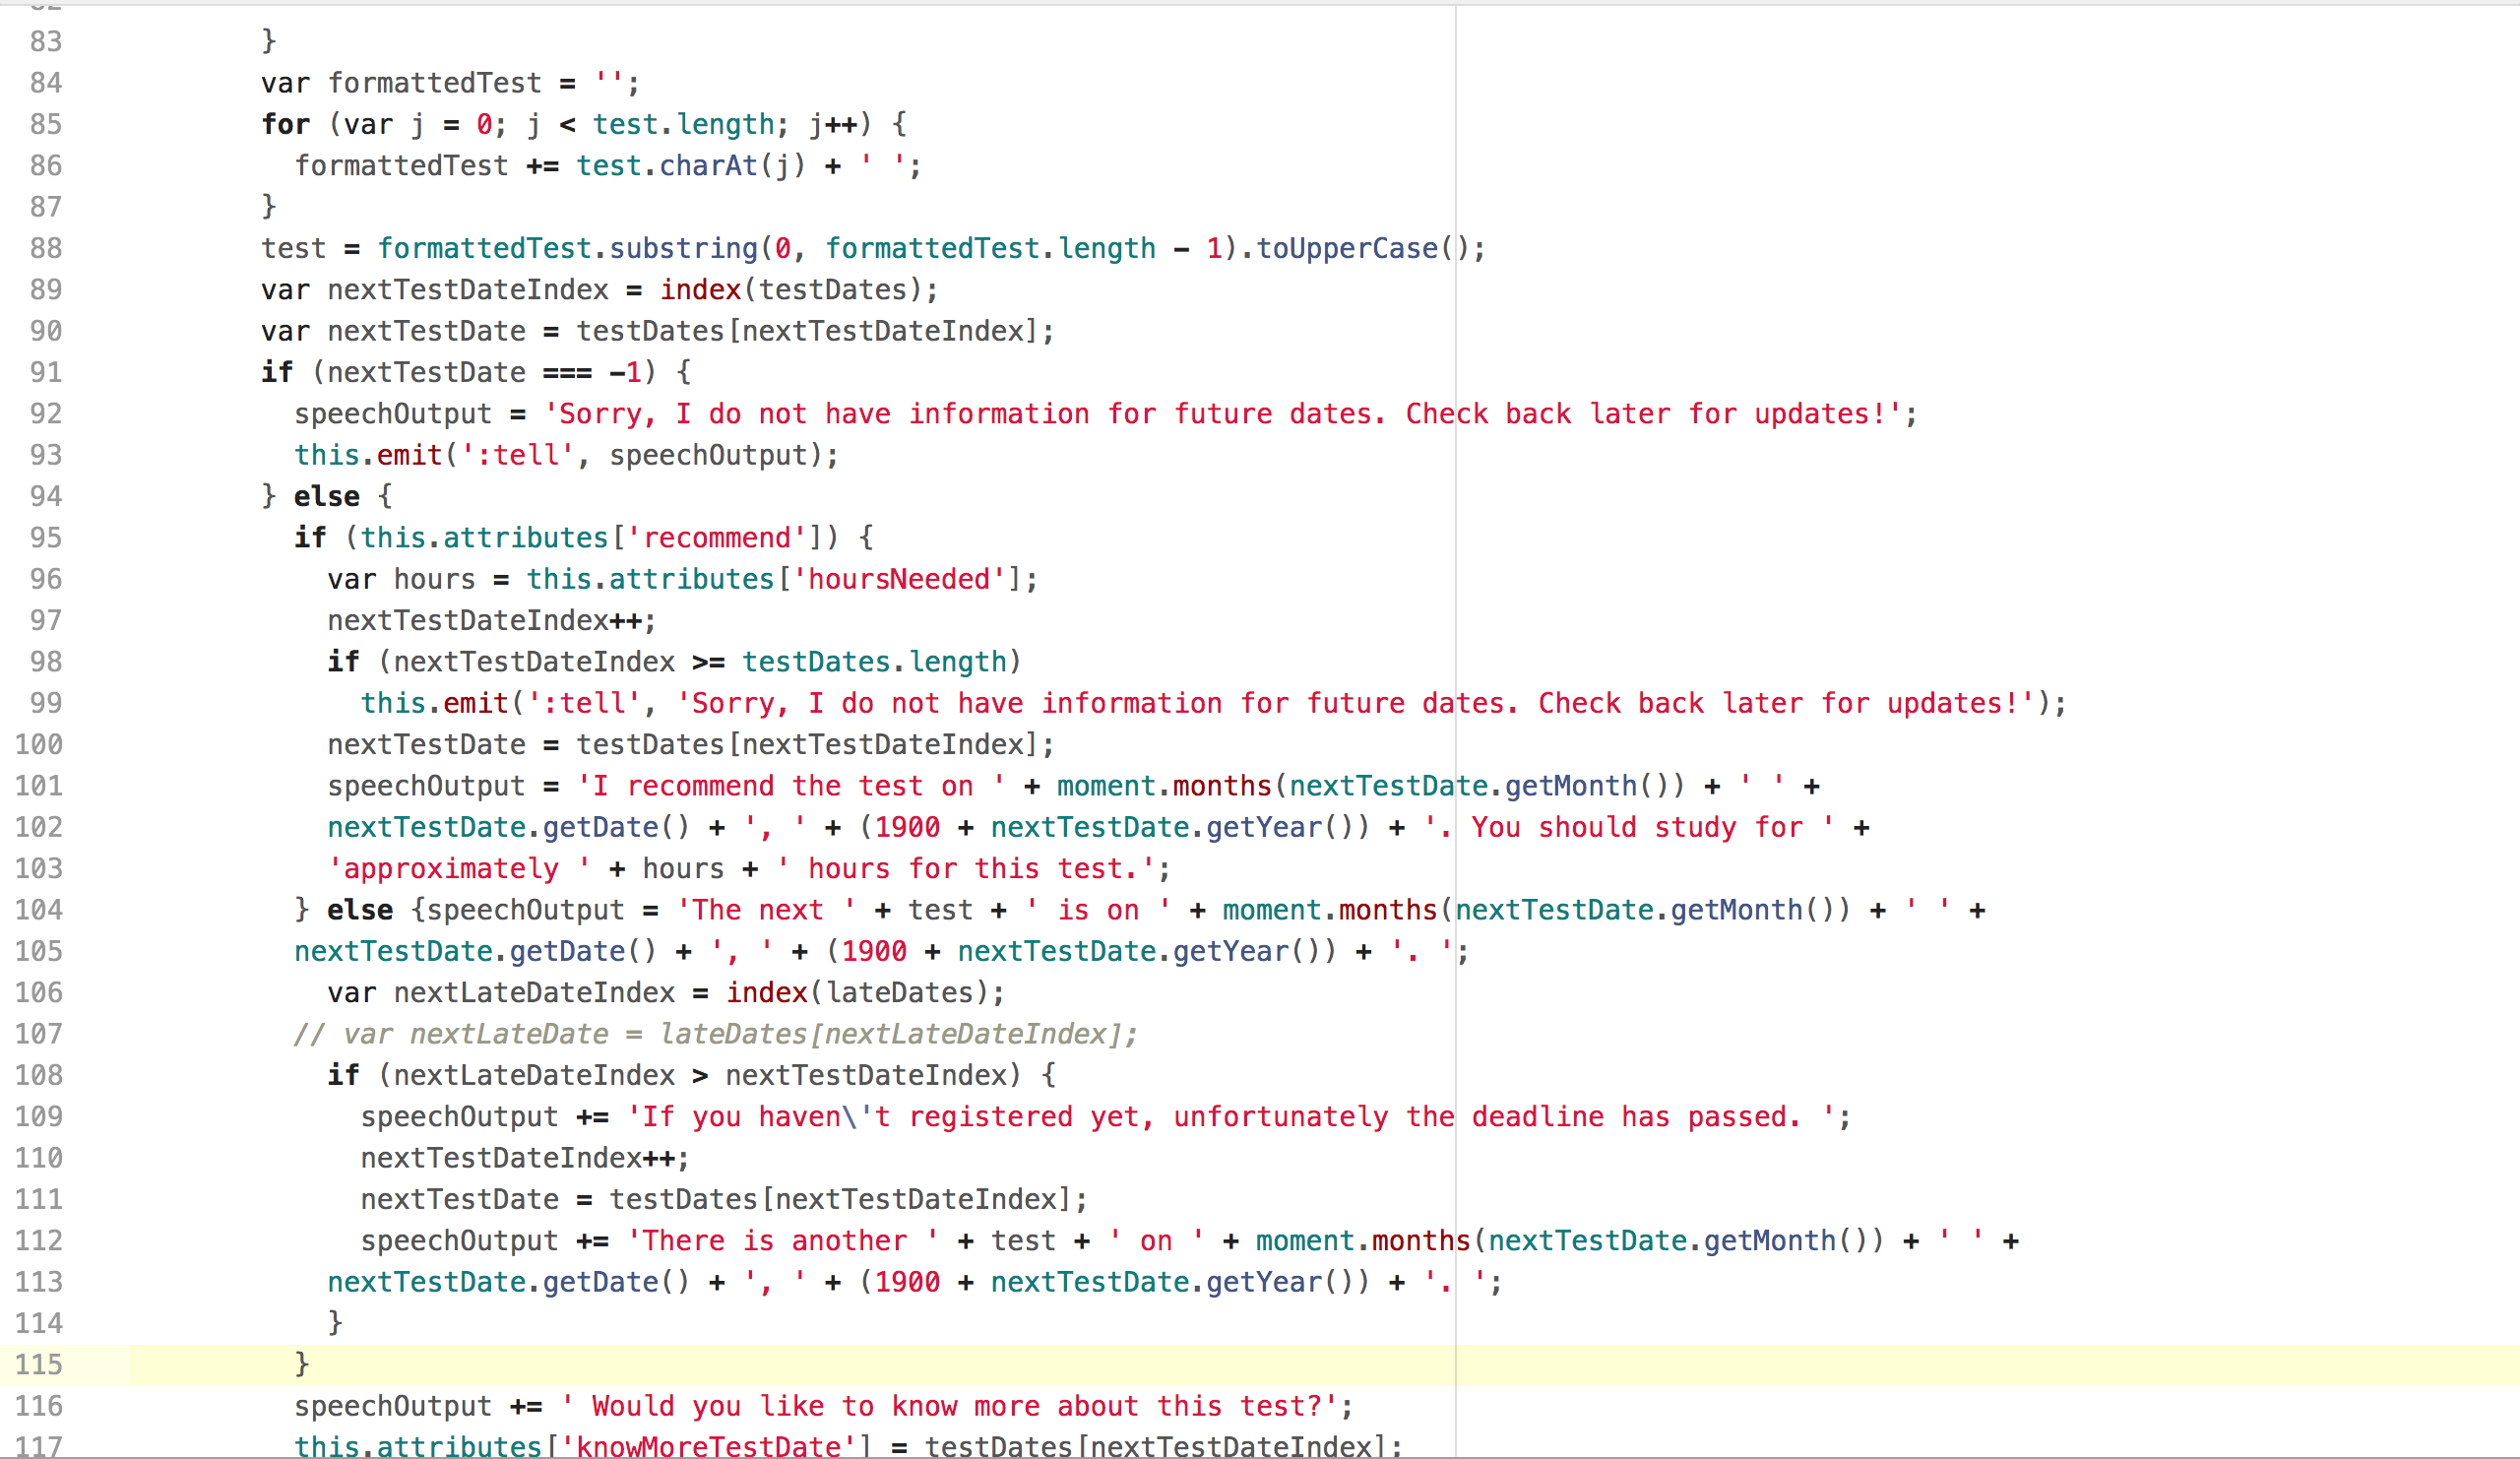
Task: Click the 'recommend' attribute string on line 95
Action: 716,539
